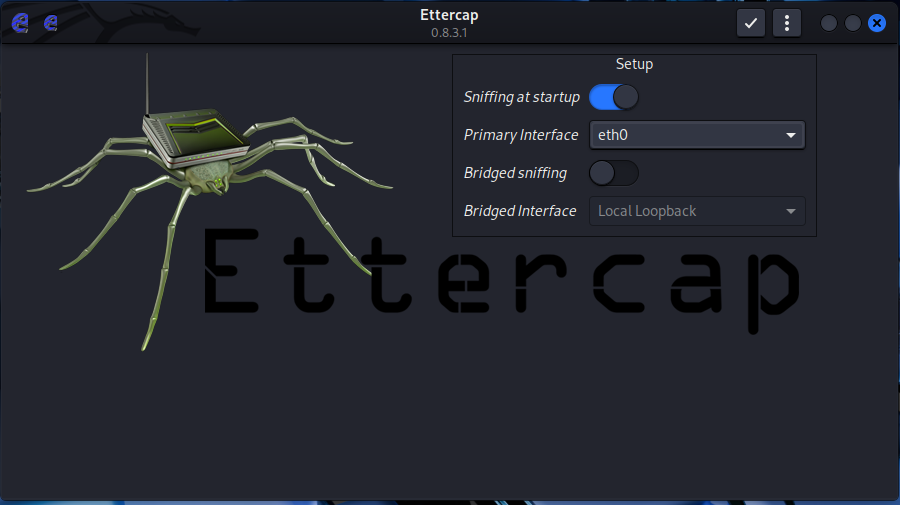Screen dimensions: 900x505
Task: Click the first grey minimize window button
Action: pos(829,23)
